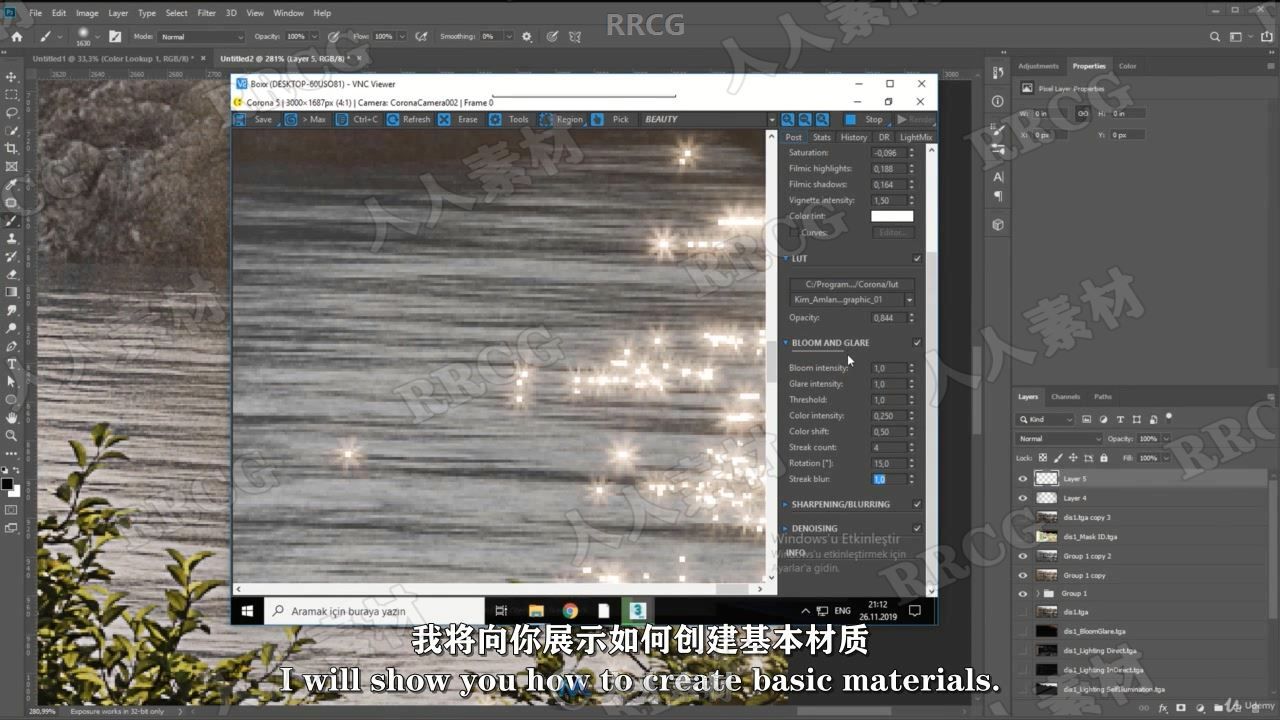The image size is (1280, 720).
Task: Toggle Denoising checkbox
Action: pos(917,528)
